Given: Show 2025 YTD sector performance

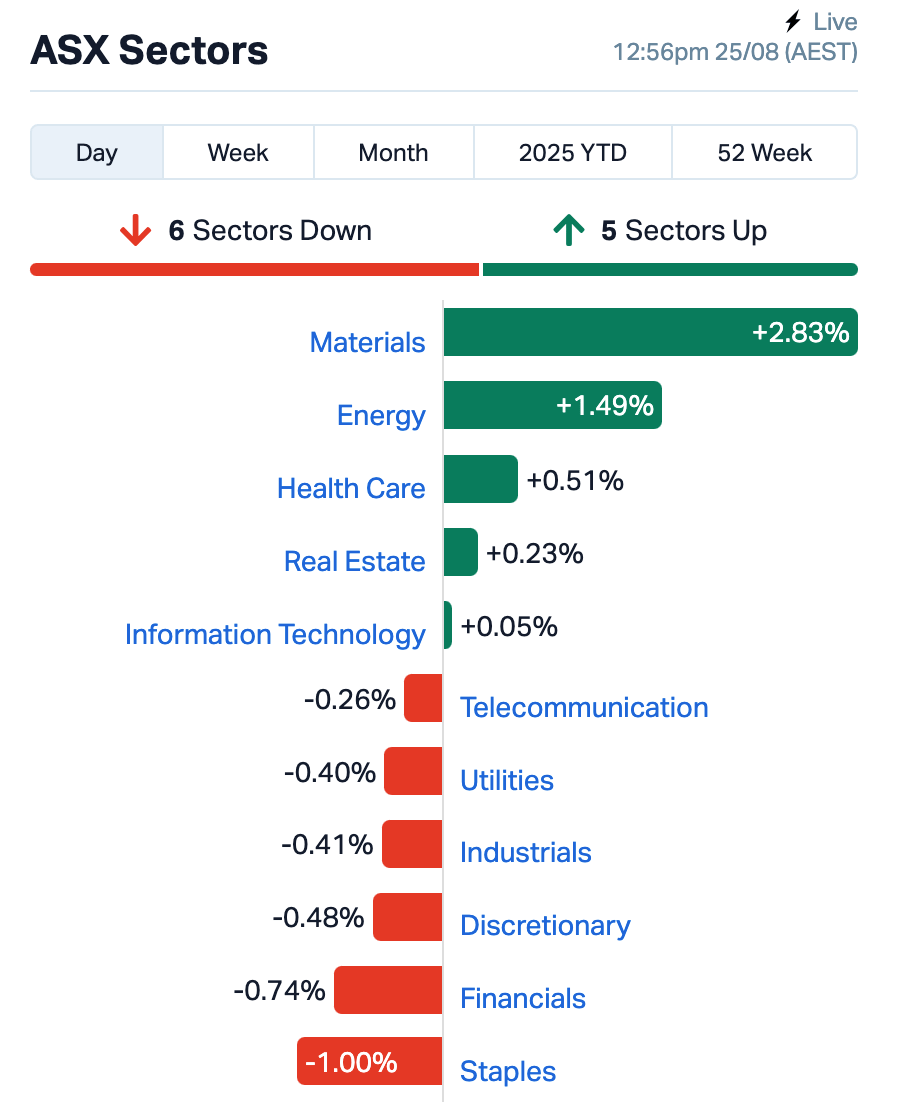Looking at the screenshot, I should point(572,153).
